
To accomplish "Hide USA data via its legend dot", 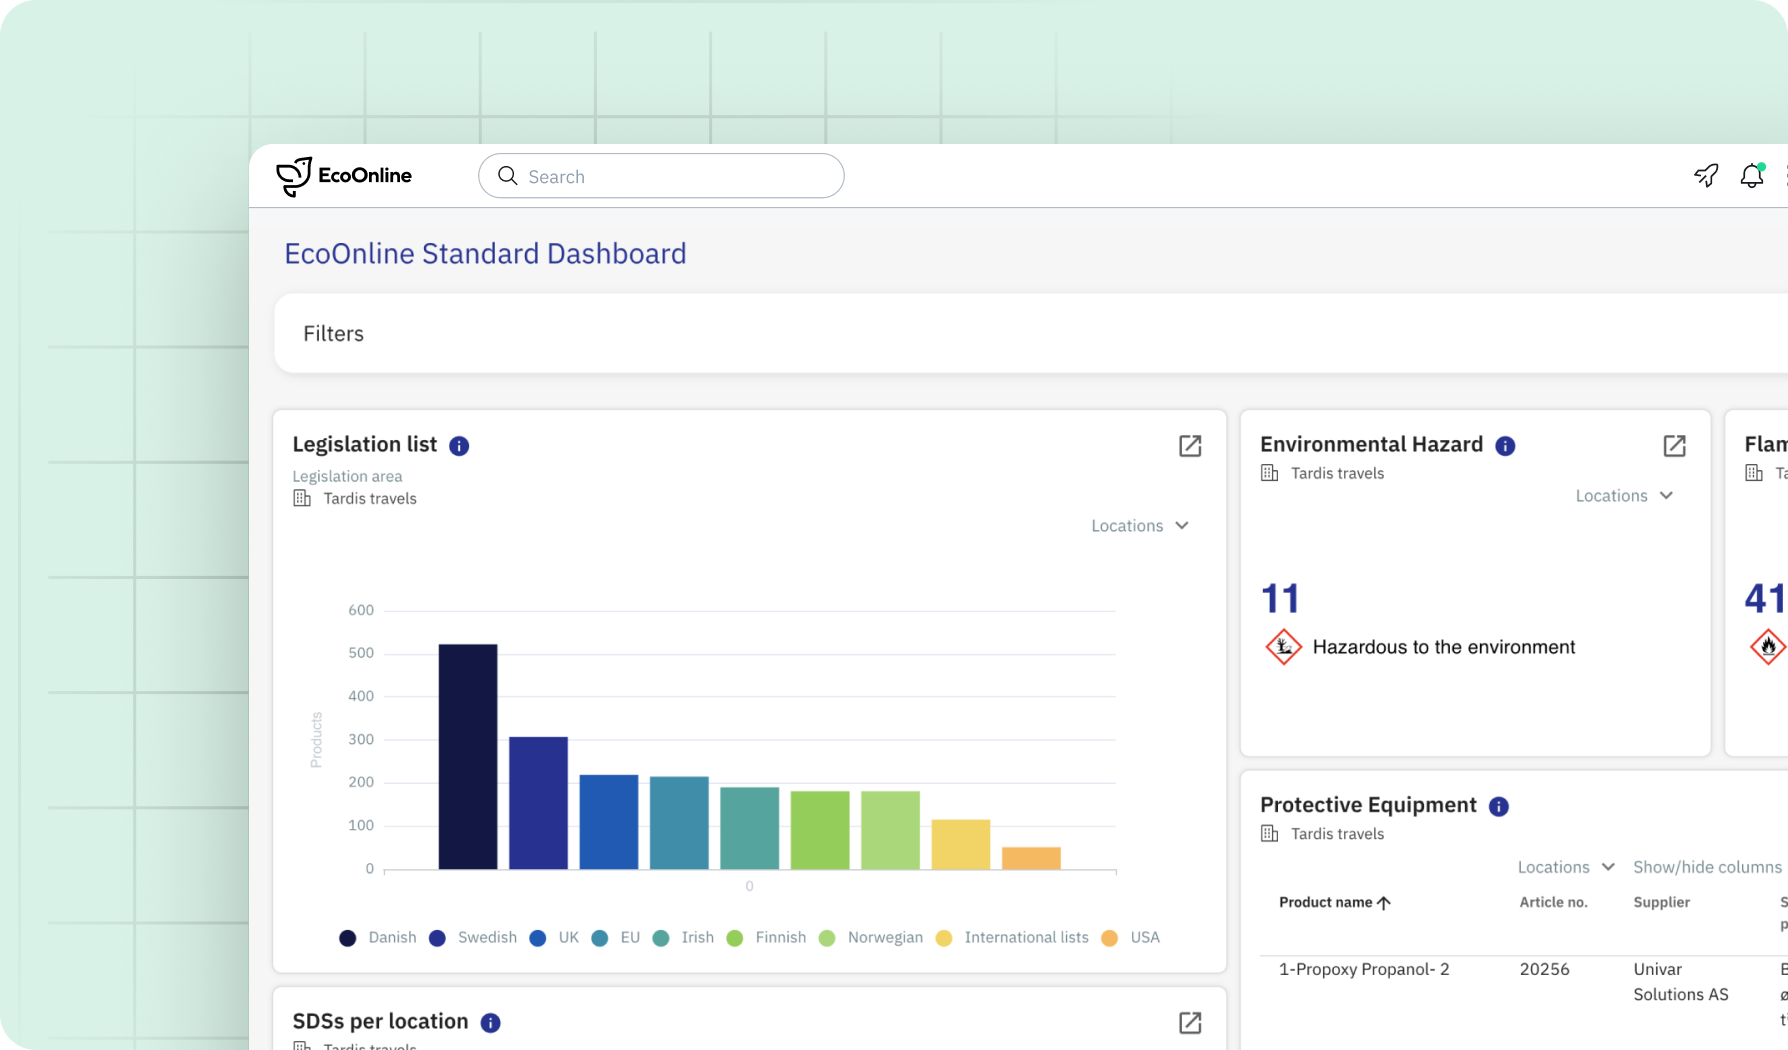I will click(1109, 937).
